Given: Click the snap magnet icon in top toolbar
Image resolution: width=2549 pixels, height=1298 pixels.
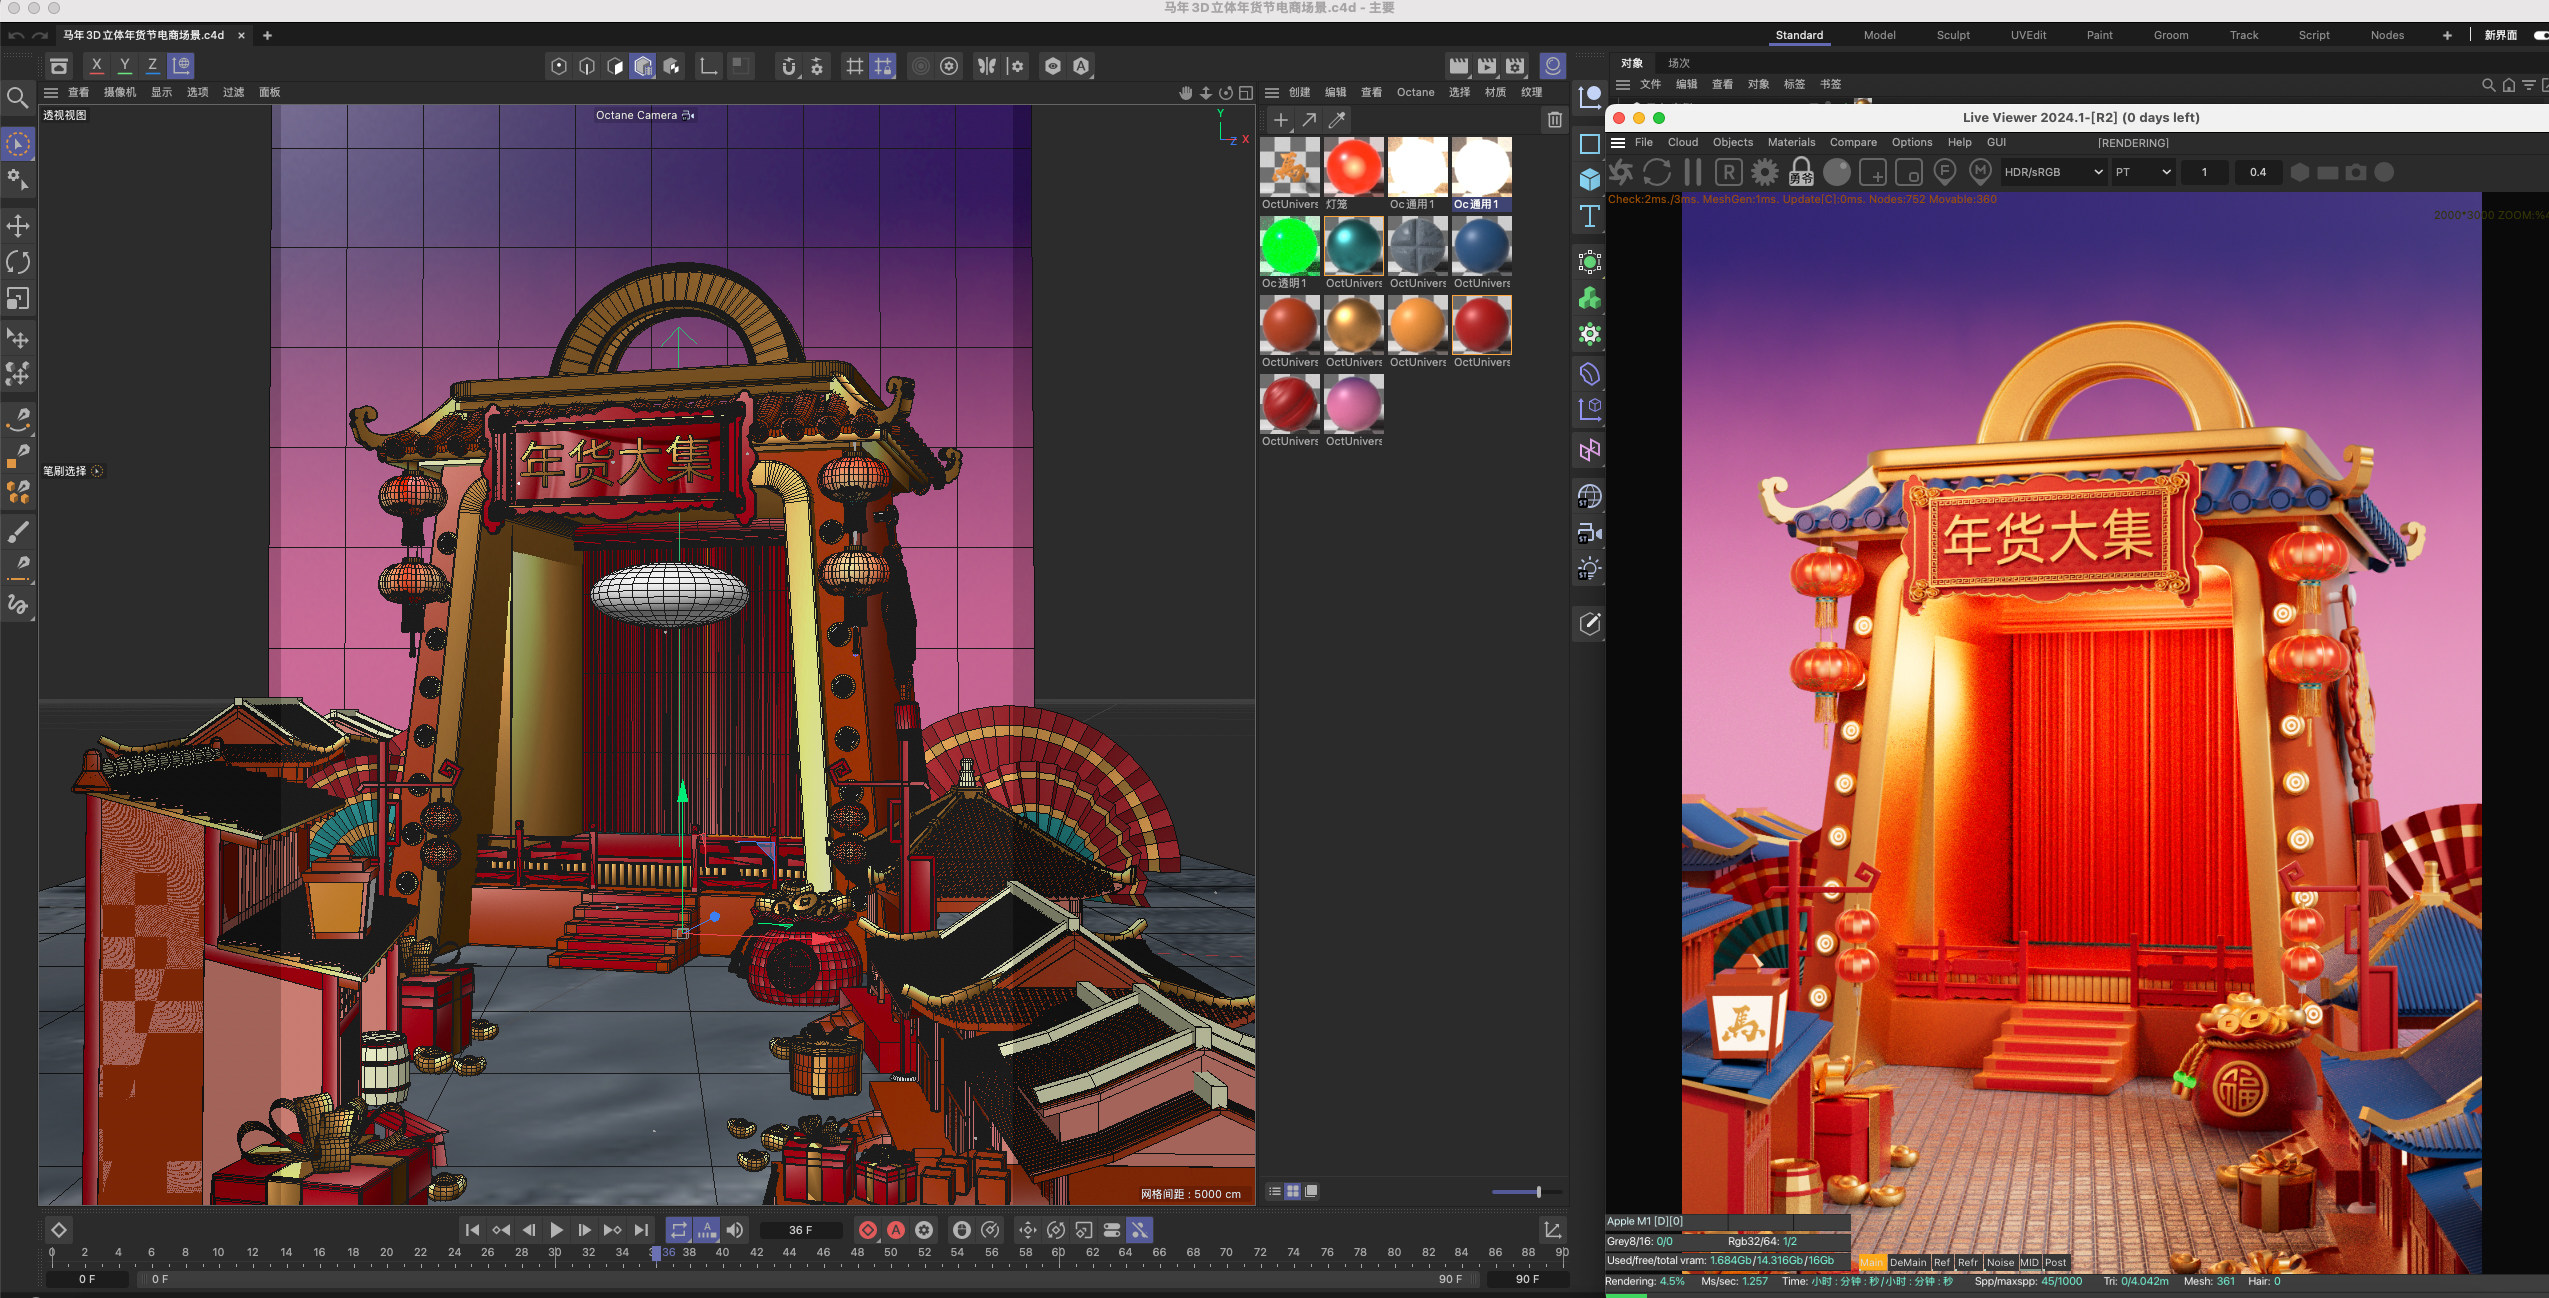Looking at the screenshot, I should (789, 66).
